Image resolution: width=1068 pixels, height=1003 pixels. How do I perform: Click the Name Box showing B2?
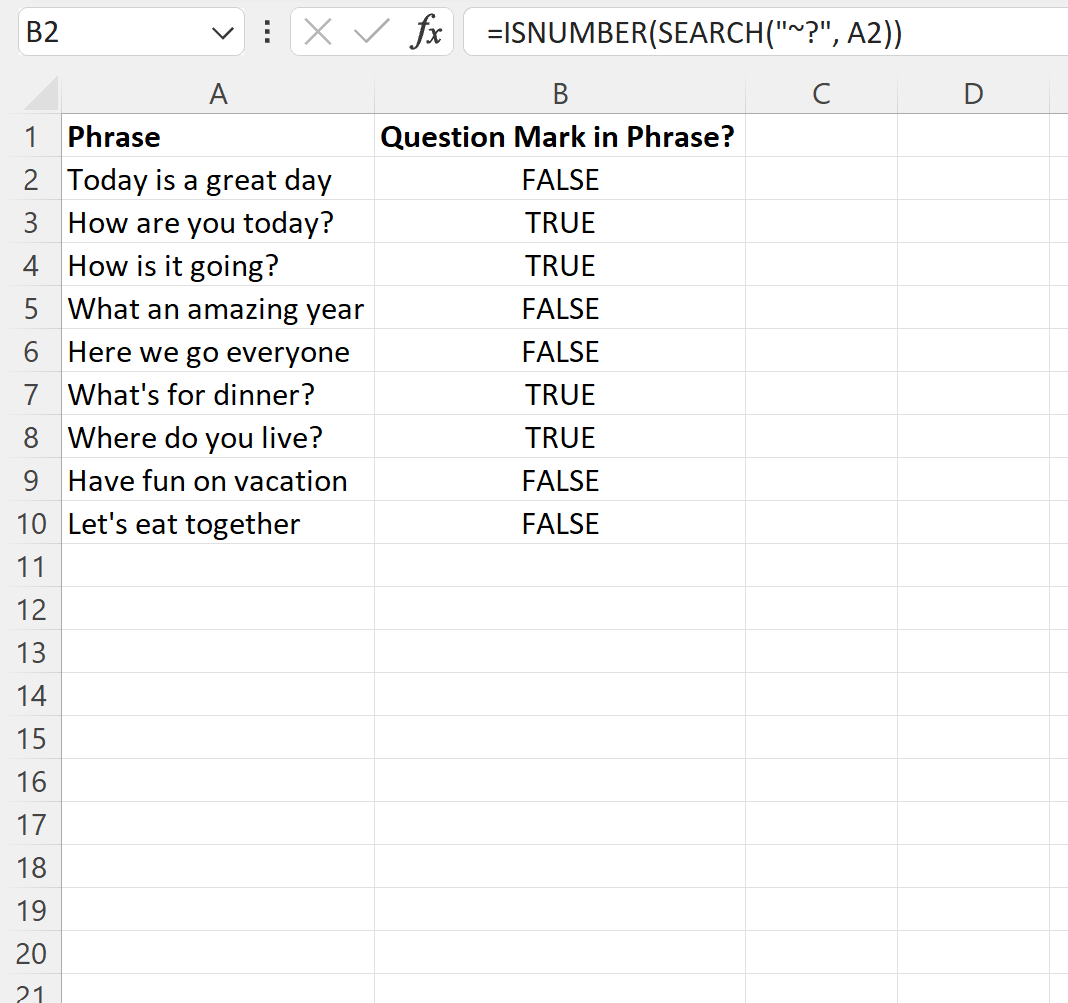click(x=131, y=32)
